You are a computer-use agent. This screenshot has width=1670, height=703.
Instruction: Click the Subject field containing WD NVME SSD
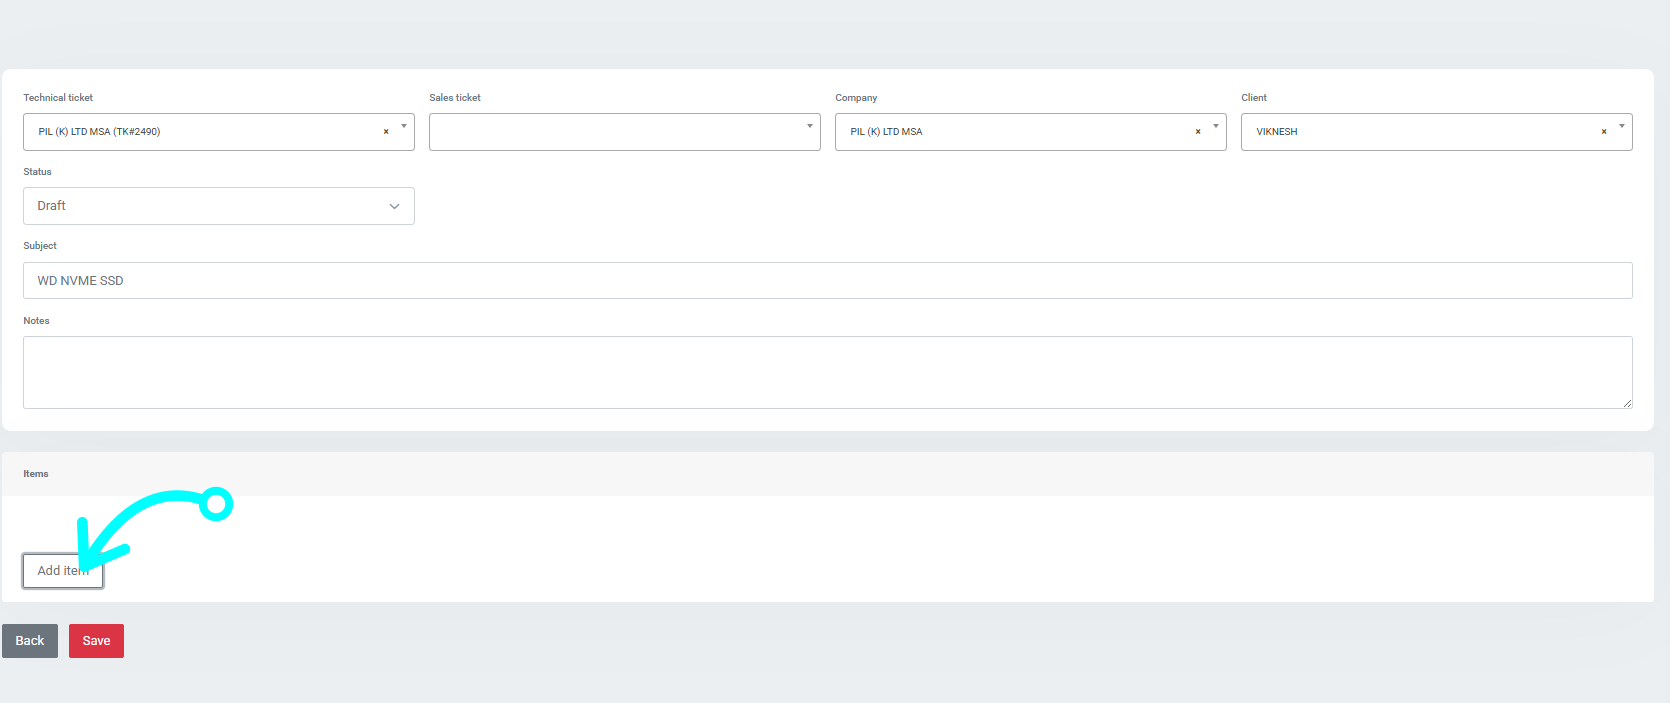pyautogui.click(x=827, y=281)
